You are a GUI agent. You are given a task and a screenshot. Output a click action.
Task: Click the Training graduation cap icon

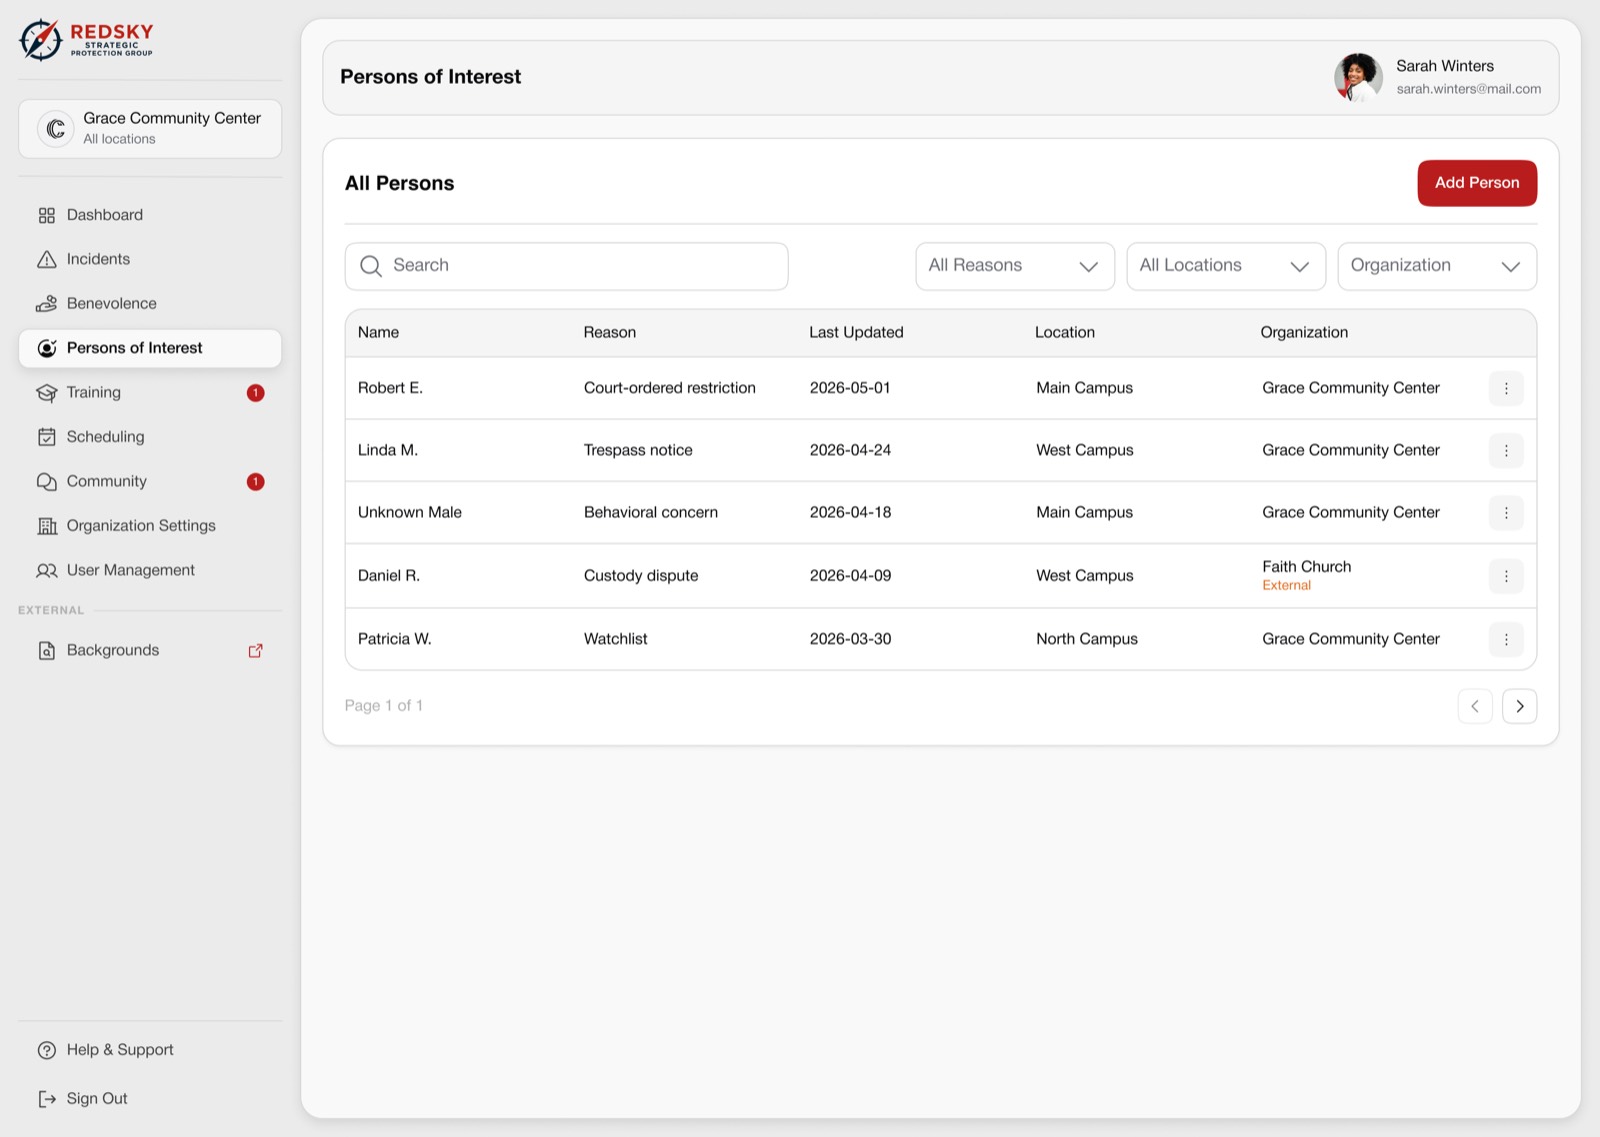pyautogui.click(x=46, y=392)
